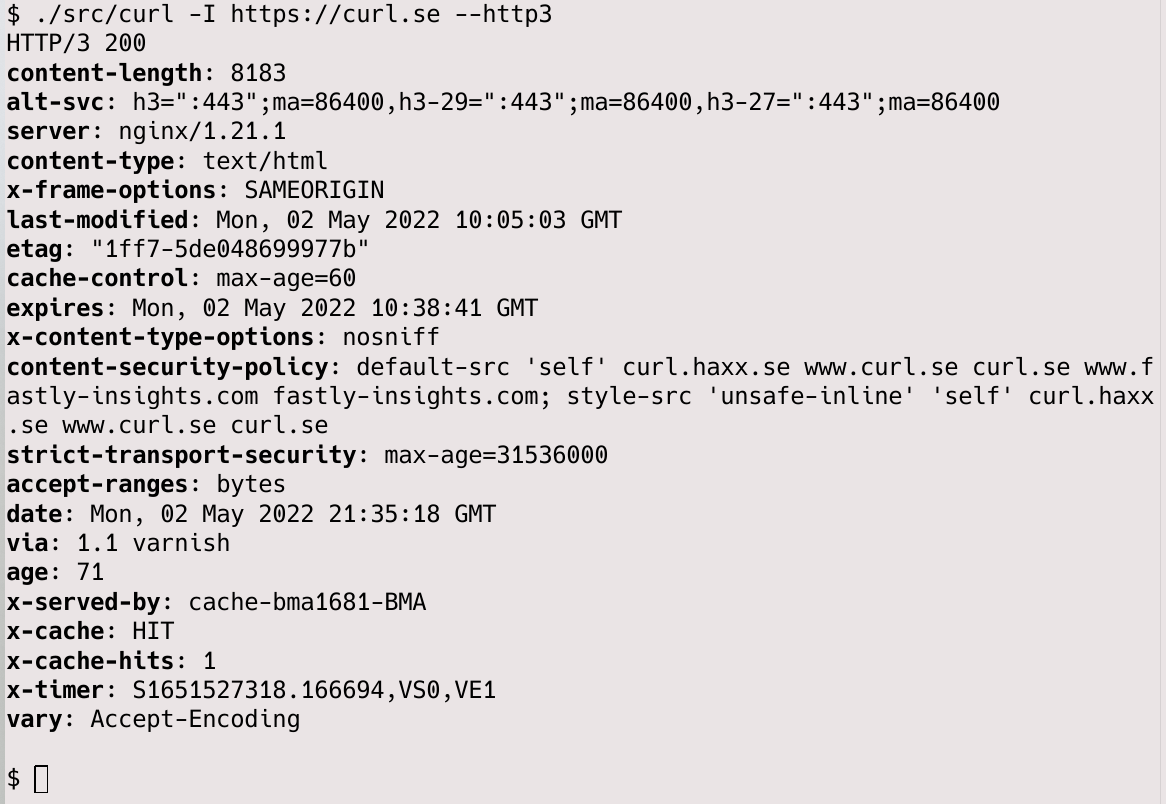Screen dimensions: 1166x804
Task: Click the content-length header name
Action: tap(104, 73)
